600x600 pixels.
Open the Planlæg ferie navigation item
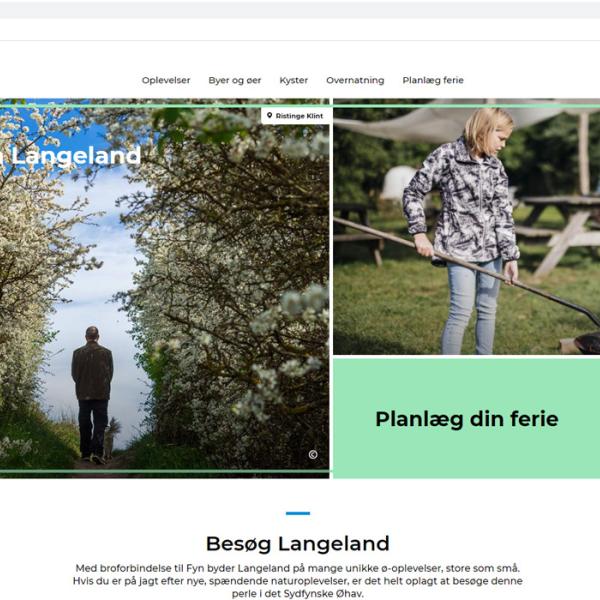pos(433,80)
